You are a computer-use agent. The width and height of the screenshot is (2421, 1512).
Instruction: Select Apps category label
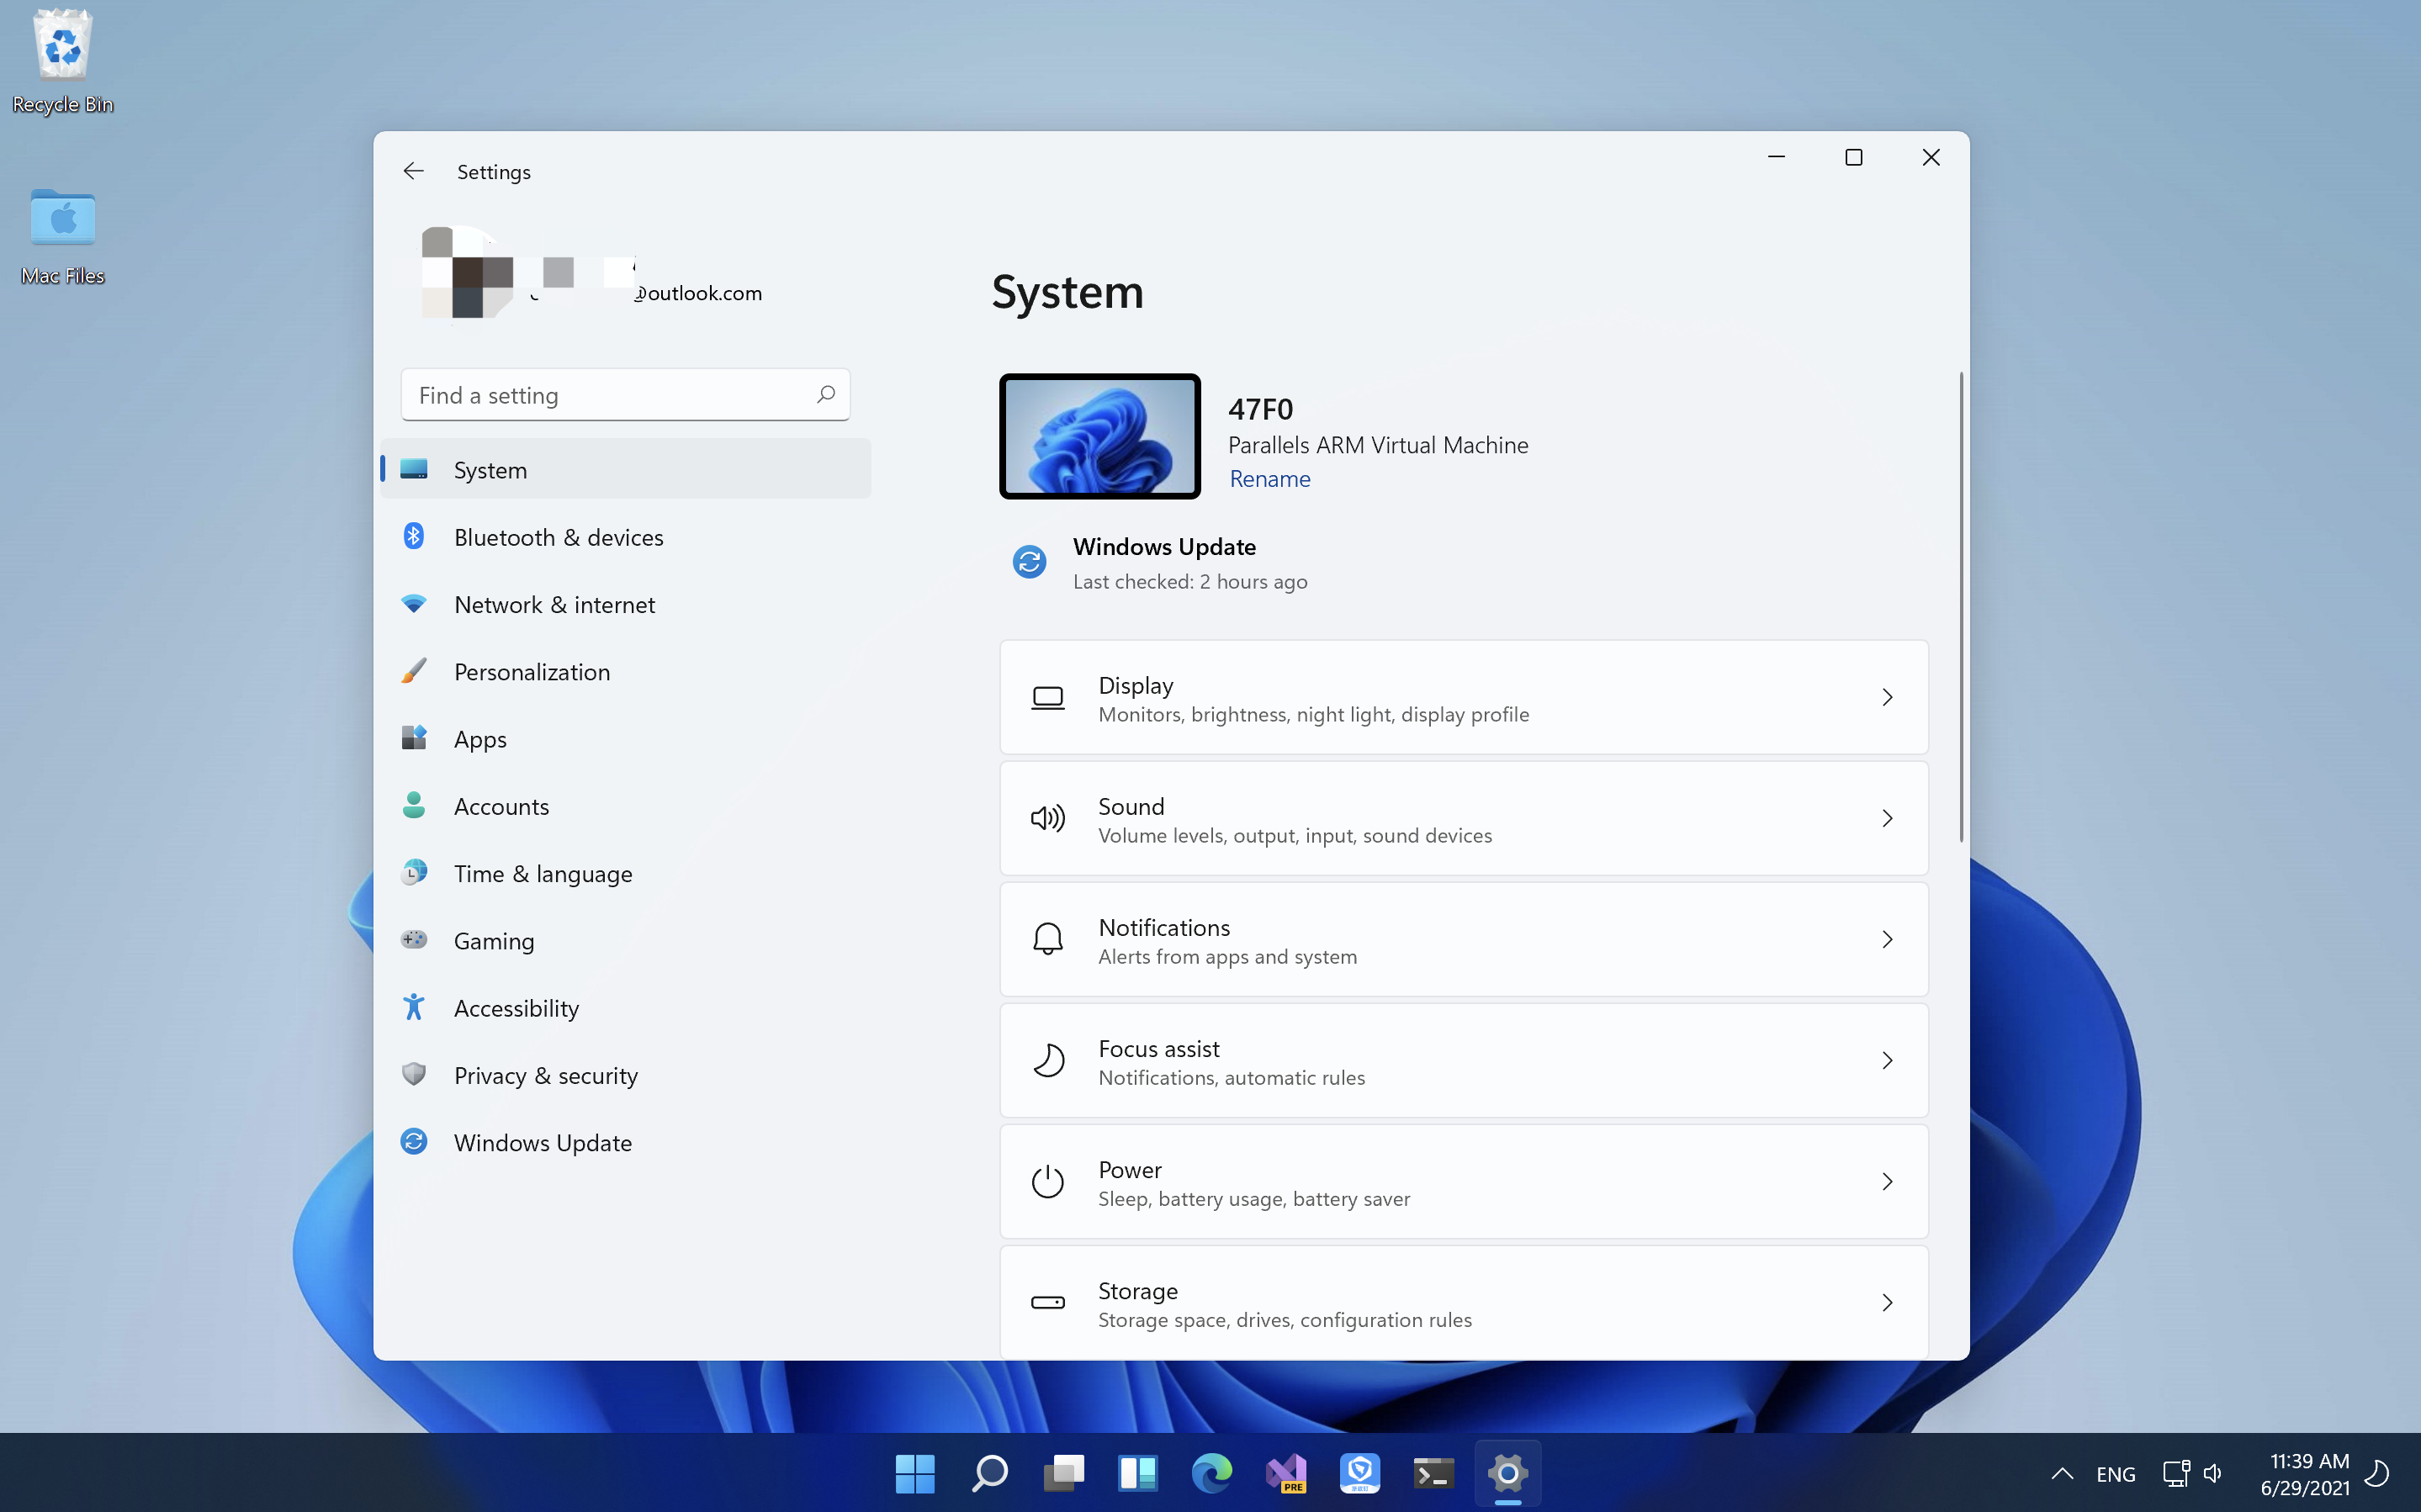point(480,739)
